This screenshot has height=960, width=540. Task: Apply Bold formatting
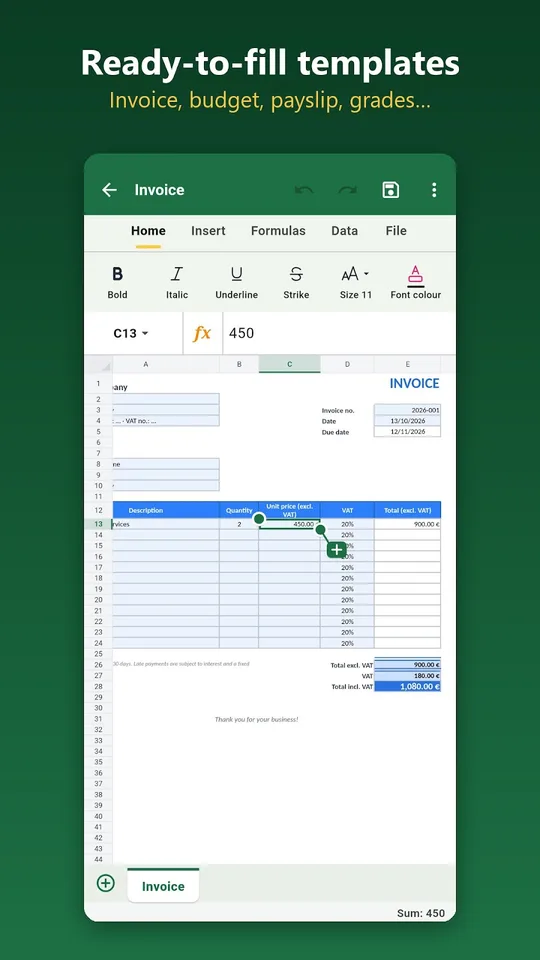[x=118, y=282]
